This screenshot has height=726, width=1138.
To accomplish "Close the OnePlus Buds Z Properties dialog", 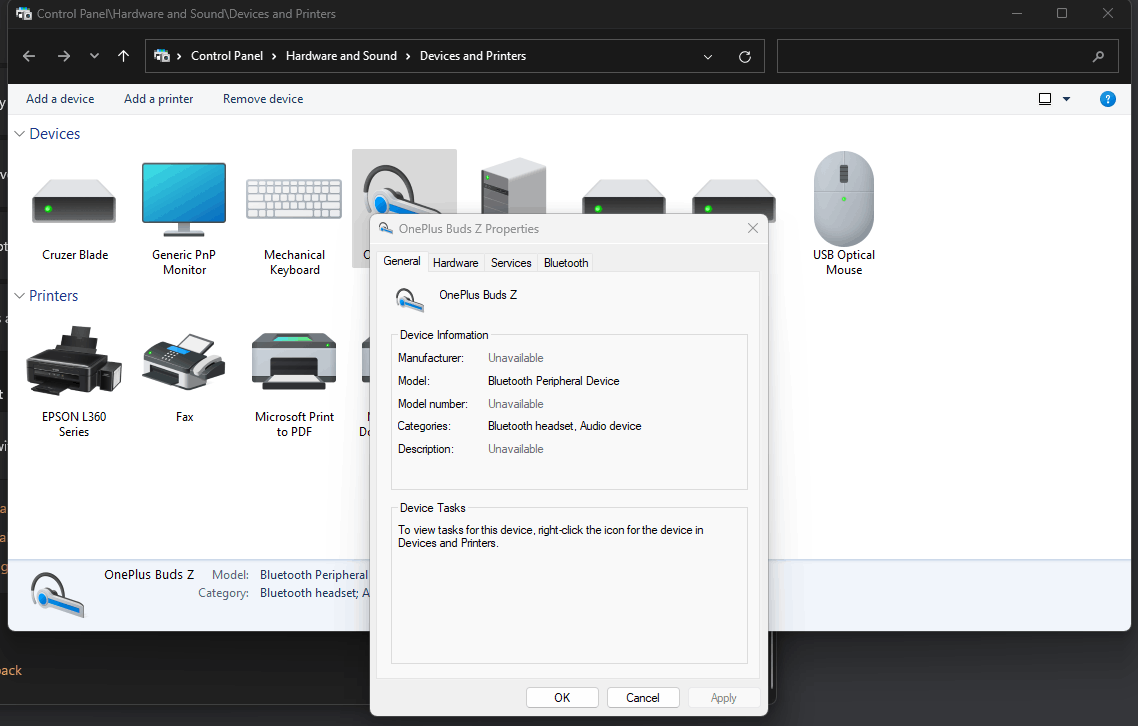I will [x=753, y=228].
